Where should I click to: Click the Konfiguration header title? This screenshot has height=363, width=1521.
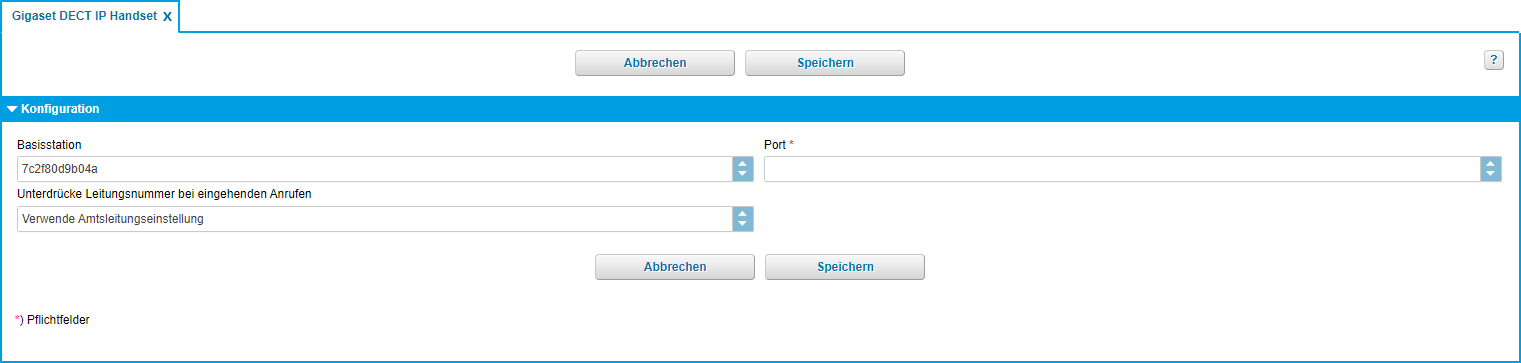pos(60,108)
